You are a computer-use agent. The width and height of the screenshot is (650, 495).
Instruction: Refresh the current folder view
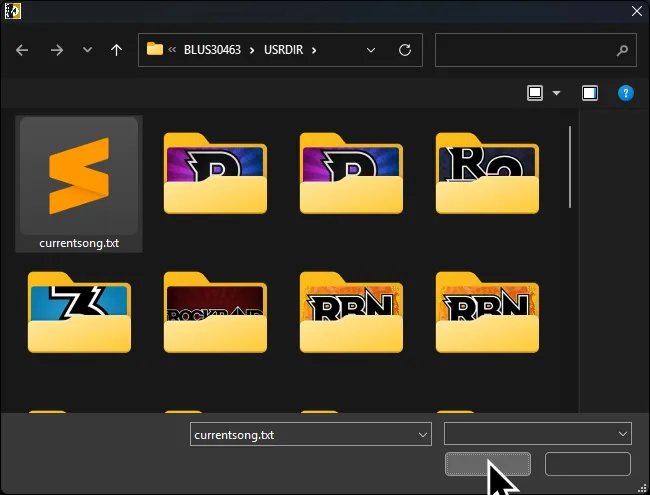coord(405,50)
